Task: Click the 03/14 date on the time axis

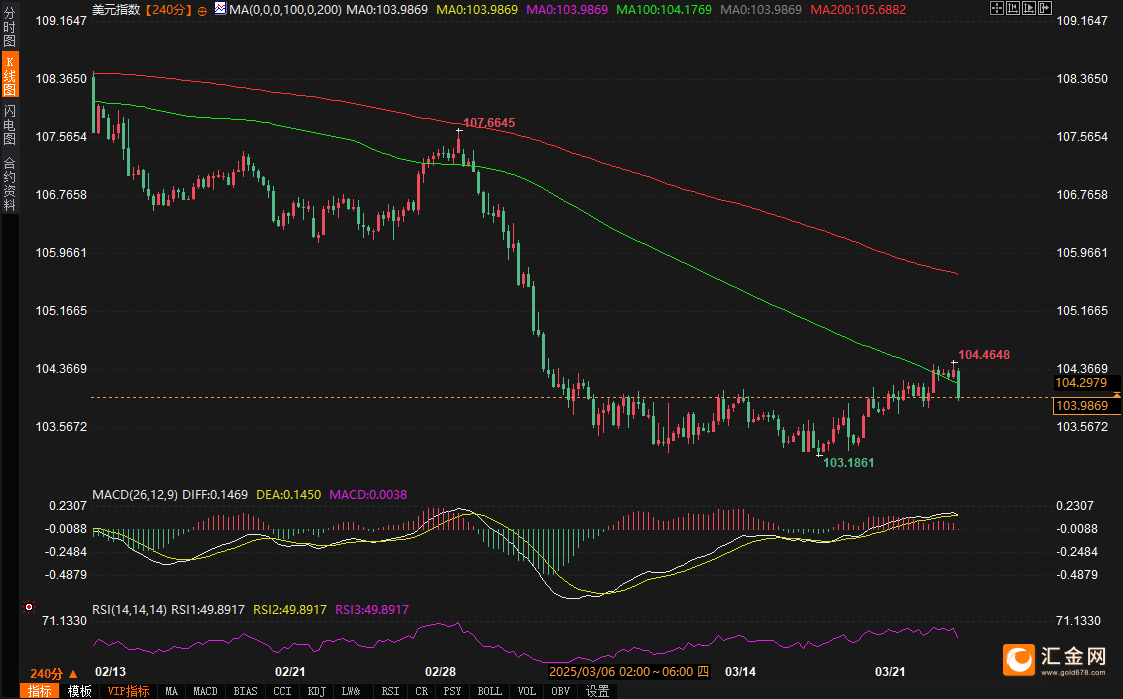Action: 741,672
